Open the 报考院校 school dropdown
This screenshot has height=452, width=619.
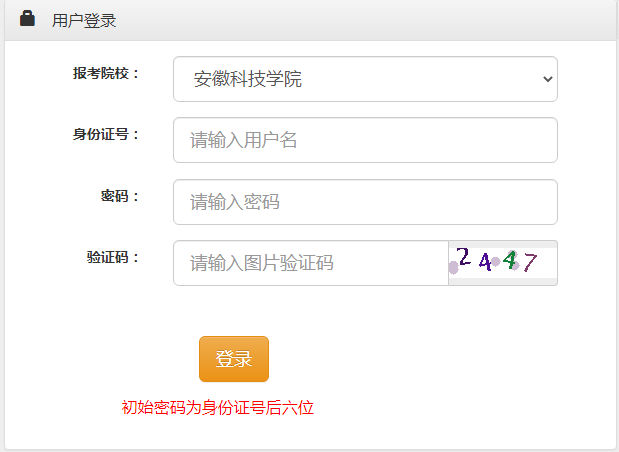click(x=365, y=79)
